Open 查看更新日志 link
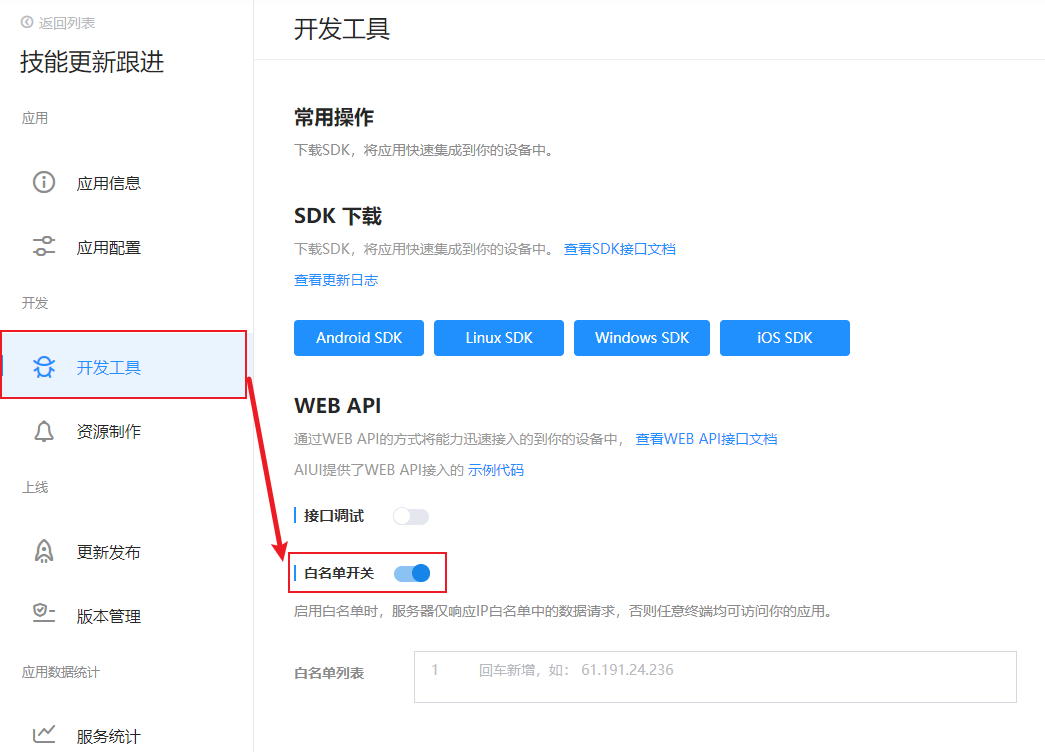Viewport: 1045px width, 752px height. [336, 280]
